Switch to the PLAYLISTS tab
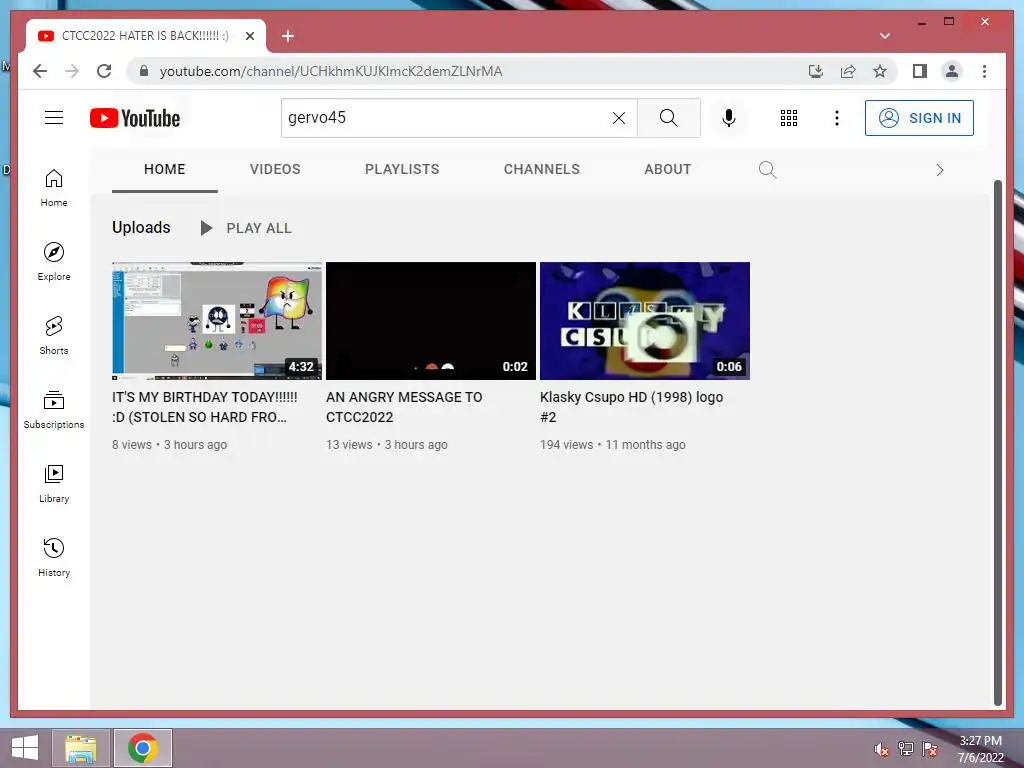Screen dimensions: 1024x768 (402, 169)
